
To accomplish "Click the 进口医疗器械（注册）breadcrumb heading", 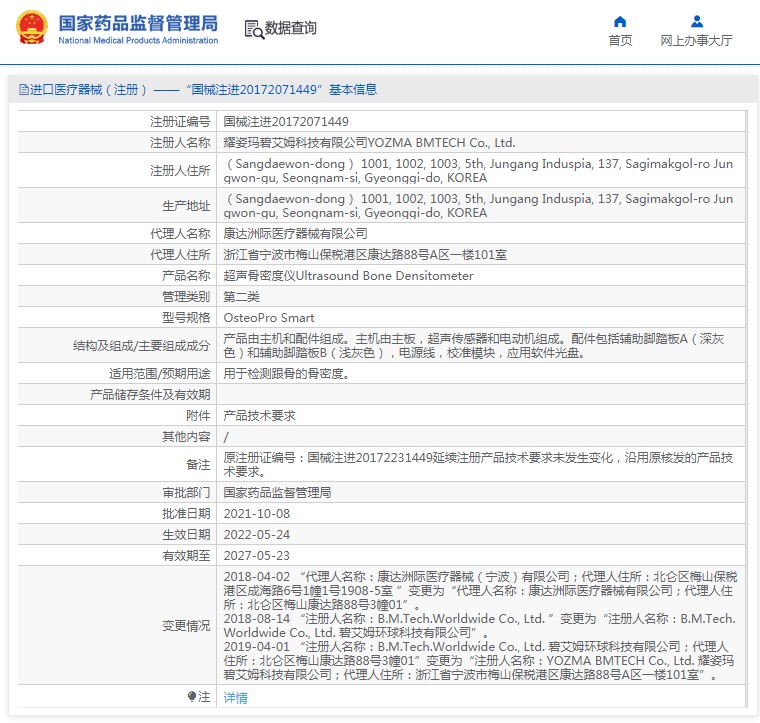I will pyautogui.click(x=88, y=90).
